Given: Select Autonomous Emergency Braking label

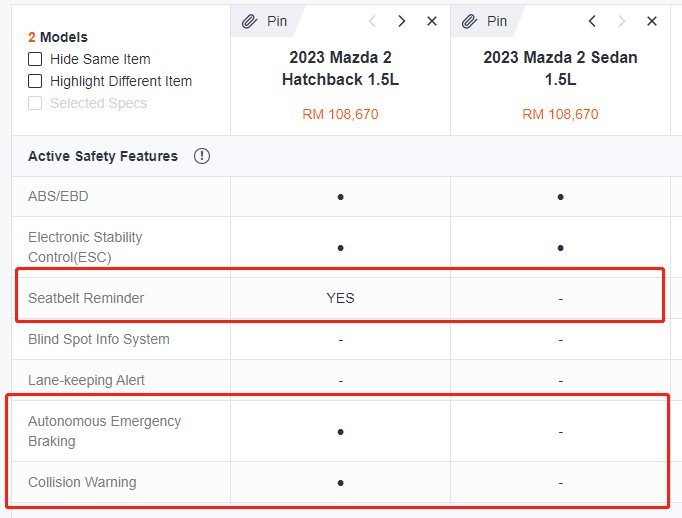Looking at the screenshot, I should (x=104, y=431).
